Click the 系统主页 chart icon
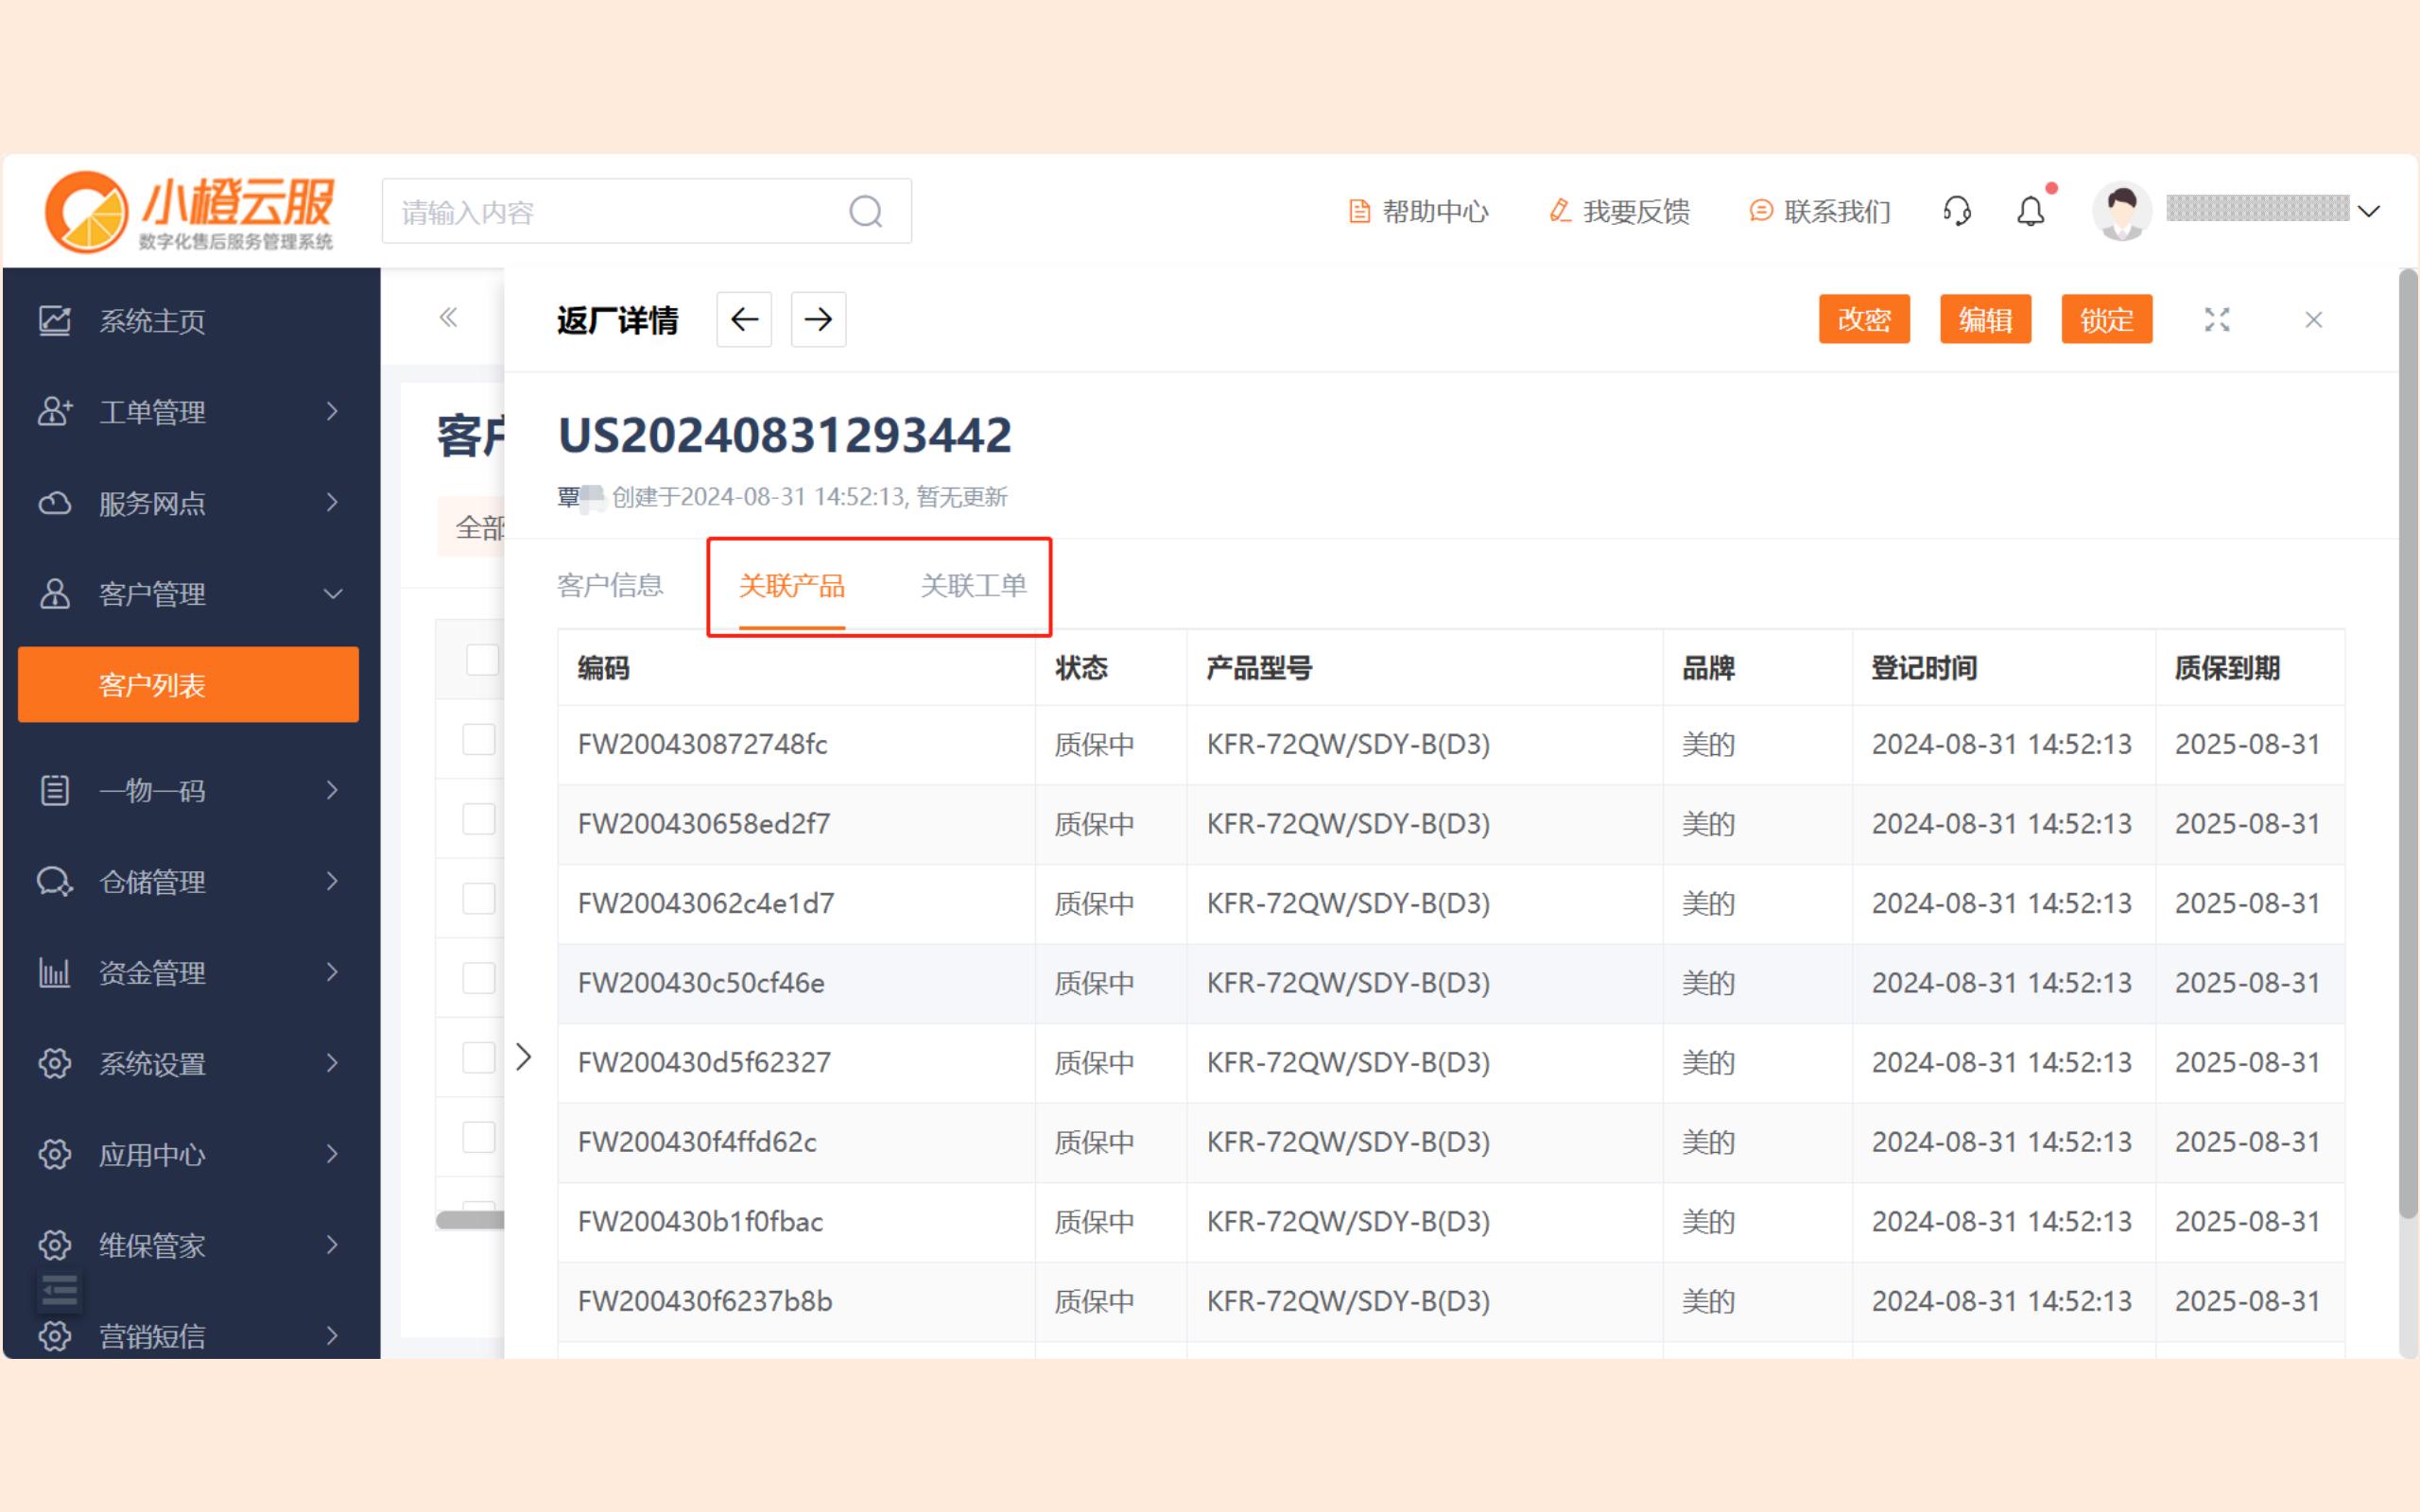2420x1512 pixels. (x=55, y=321)
